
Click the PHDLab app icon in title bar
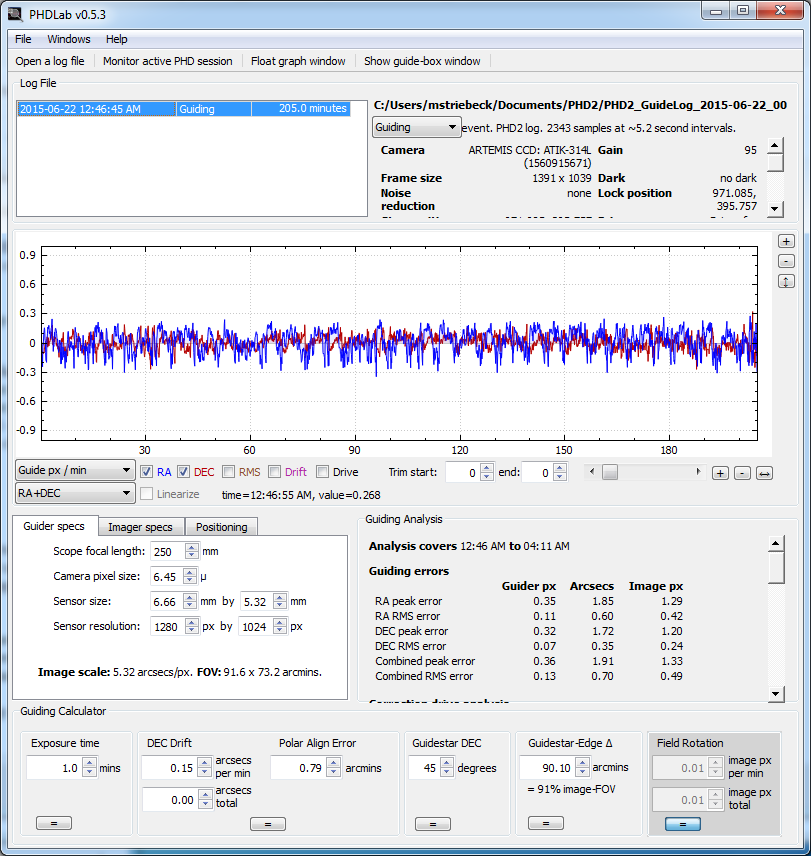[x=15, y=14]
